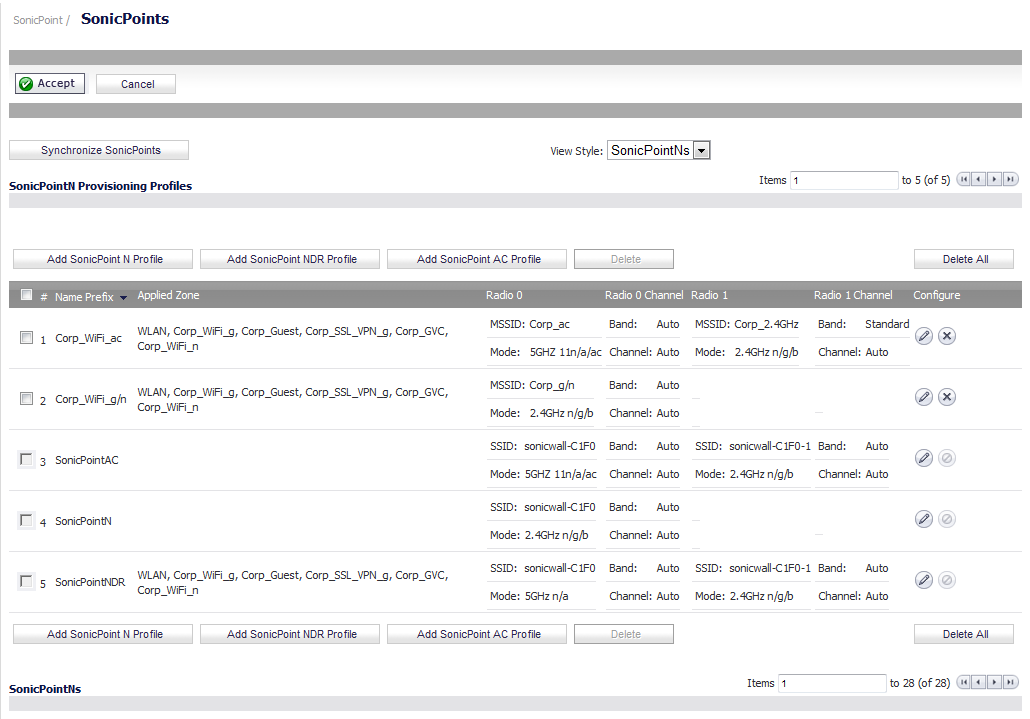This screenshot has height=719, width=1030.
Task: Click MSSID: Corp_2.4GHz cell
Action: [x=746, y=324]
